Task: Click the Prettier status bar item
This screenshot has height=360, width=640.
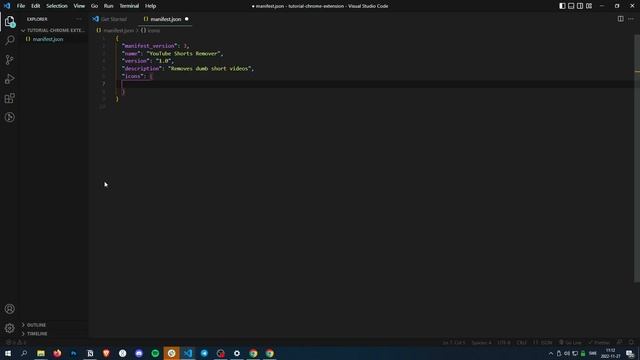Action: (x=599, y=342)
